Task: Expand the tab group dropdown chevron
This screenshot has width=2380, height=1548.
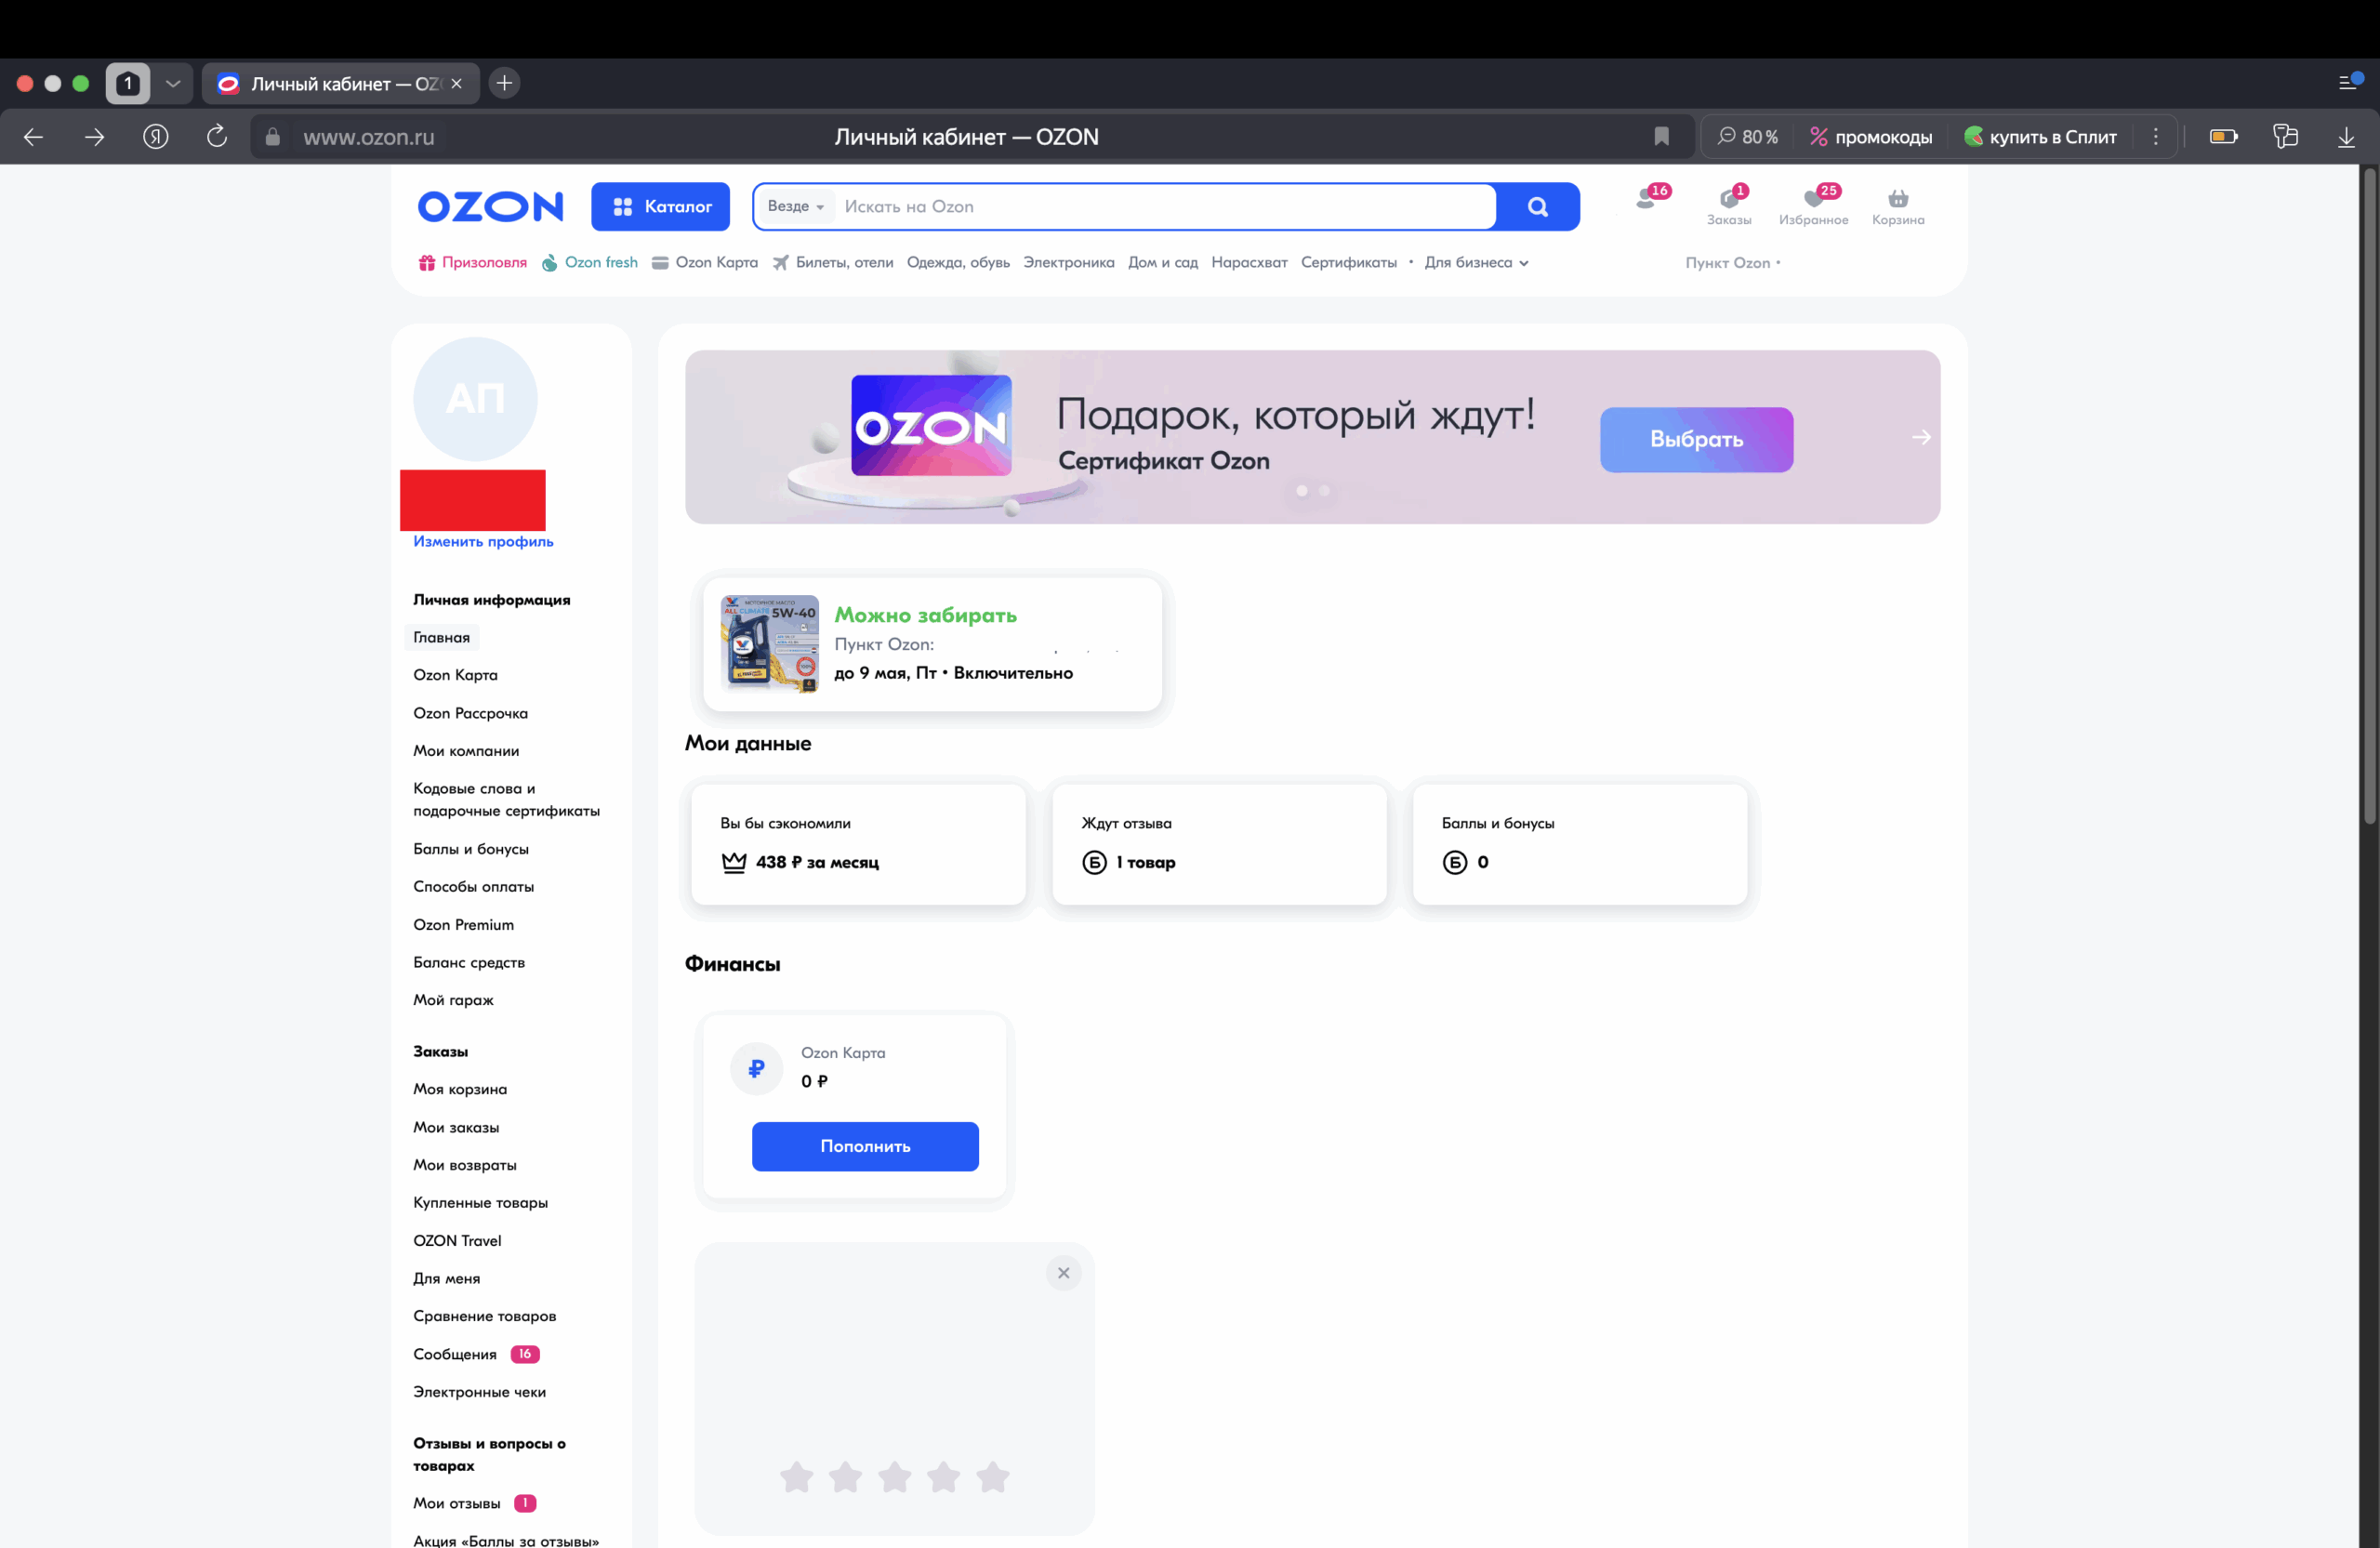Action: [x=173, y=84]
